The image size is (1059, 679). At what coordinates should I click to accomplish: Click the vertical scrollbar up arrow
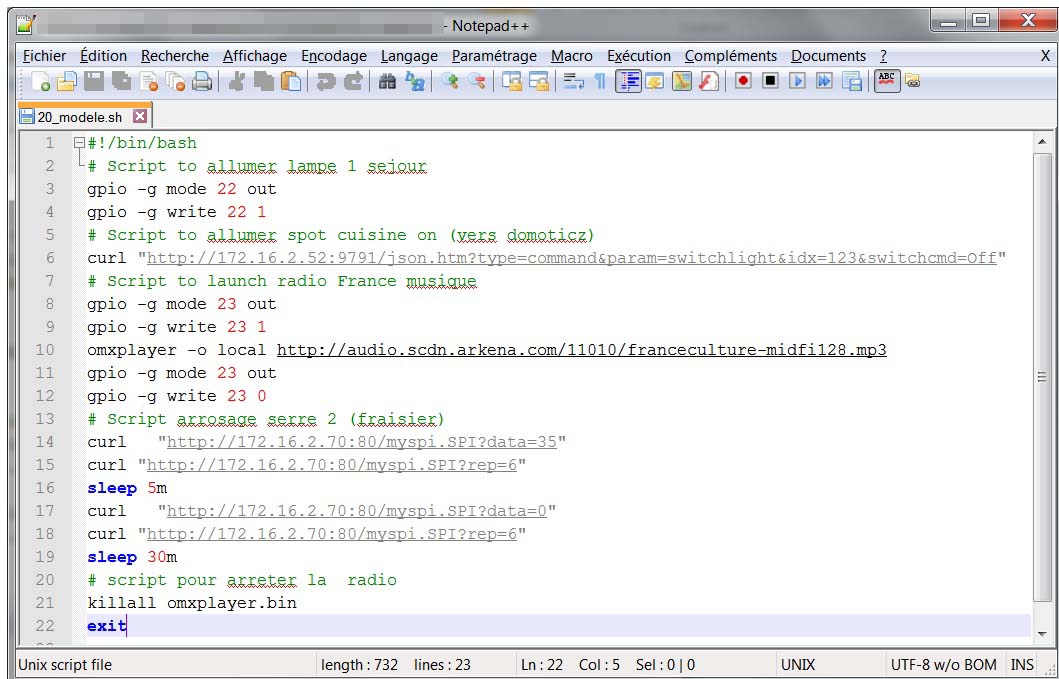click(x=1041, y=142)
